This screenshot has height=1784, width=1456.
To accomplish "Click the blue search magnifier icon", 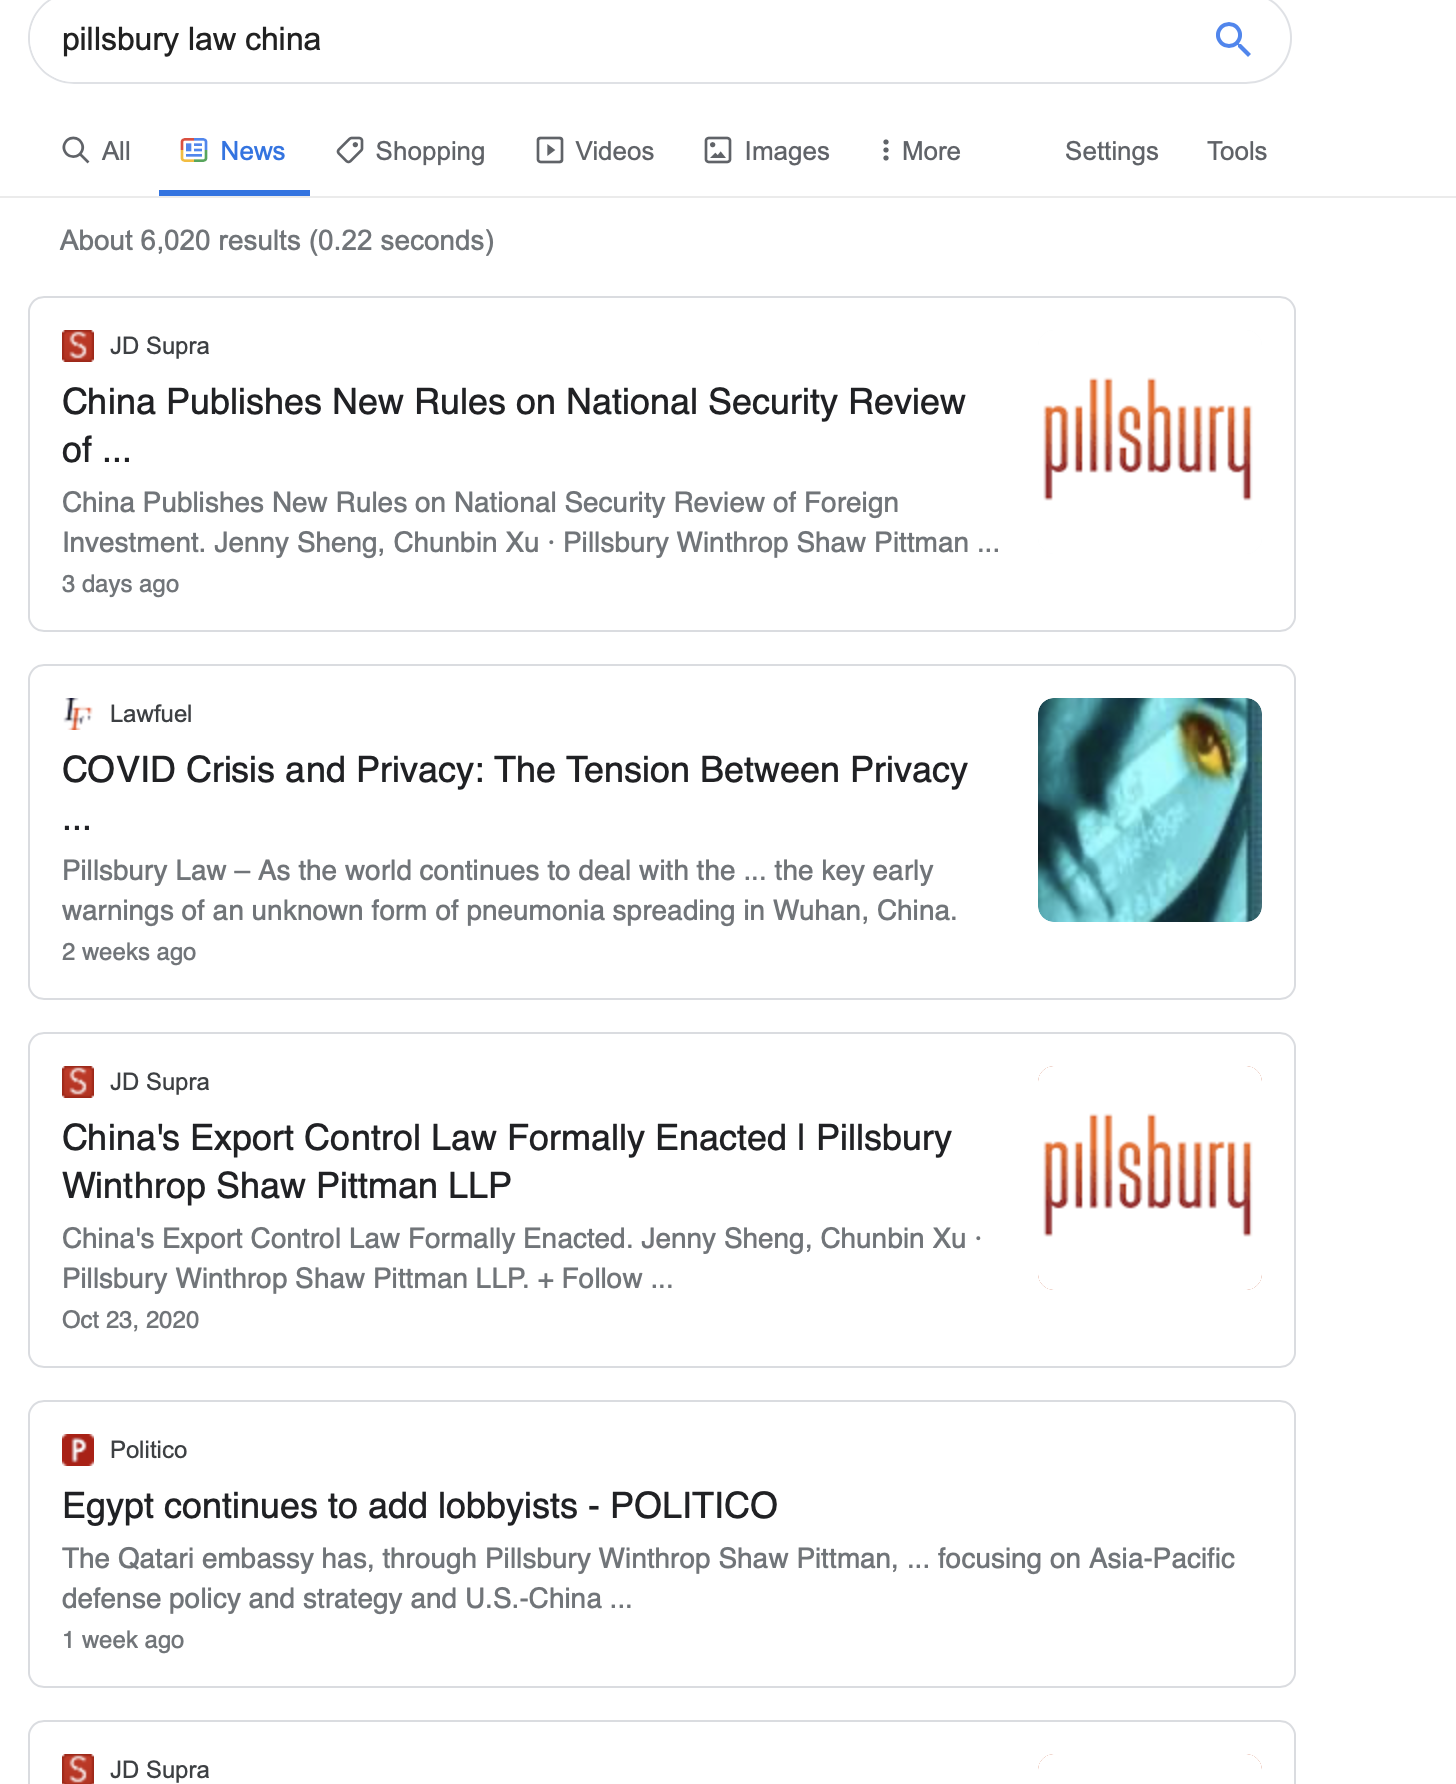I will point(1232,40).
